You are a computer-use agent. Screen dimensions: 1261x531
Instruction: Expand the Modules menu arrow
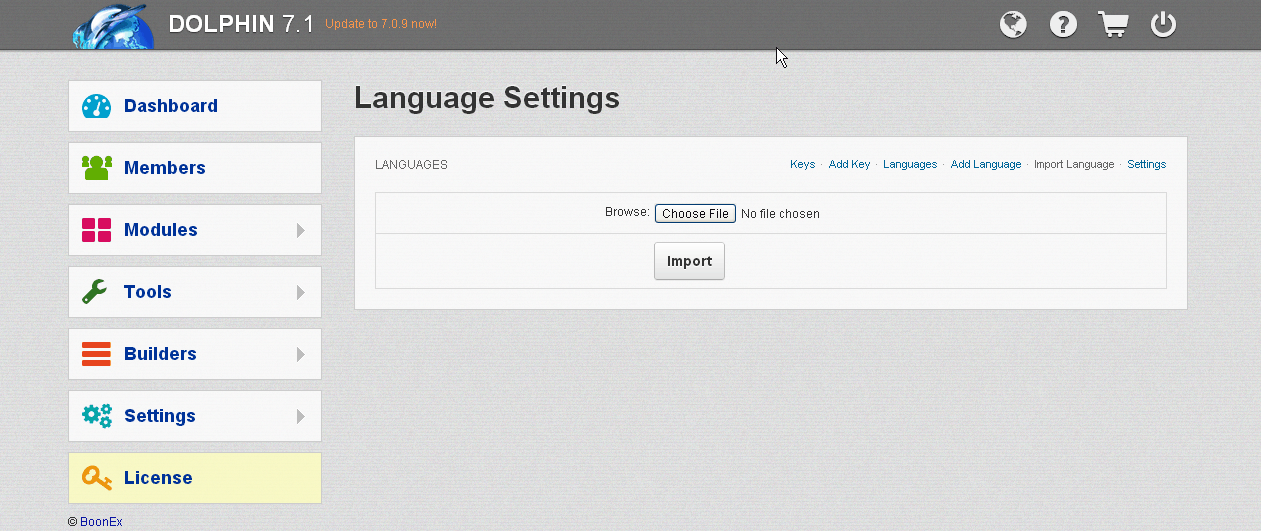coord(301,231)
